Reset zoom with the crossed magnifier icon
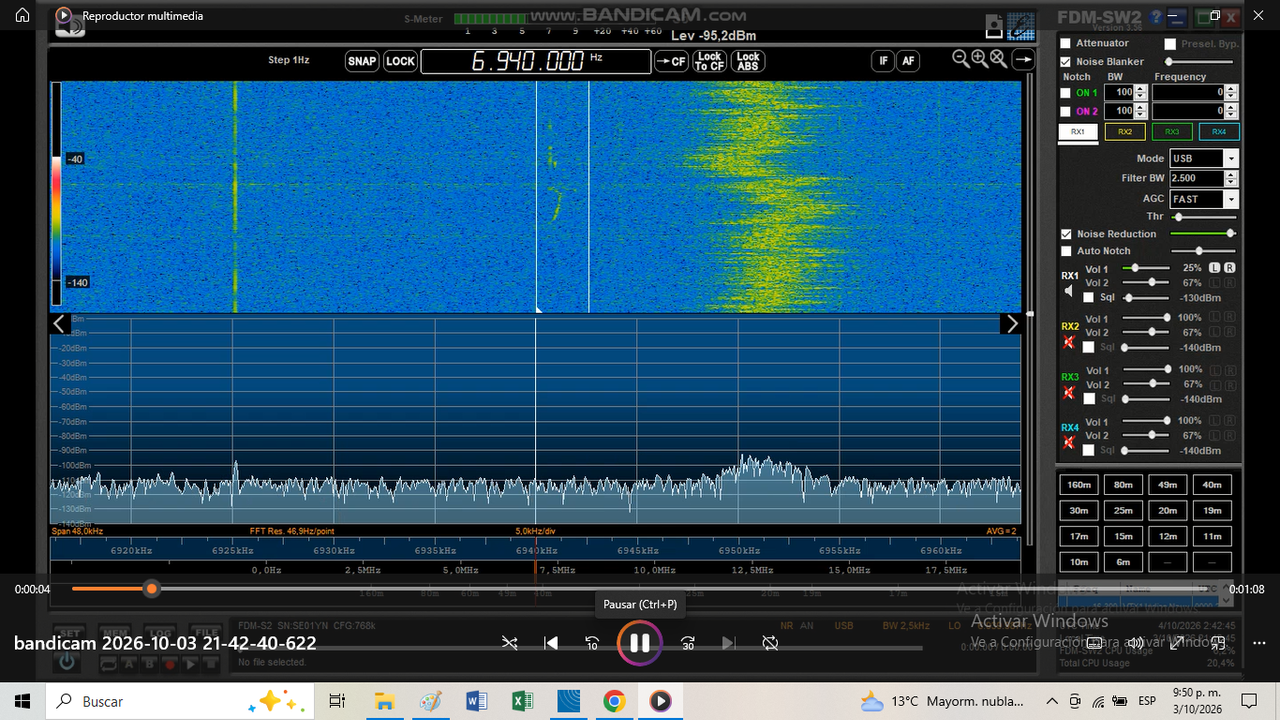Image resolution: width=1280 pixels, height=720 pixels. [x=997, y=59]
